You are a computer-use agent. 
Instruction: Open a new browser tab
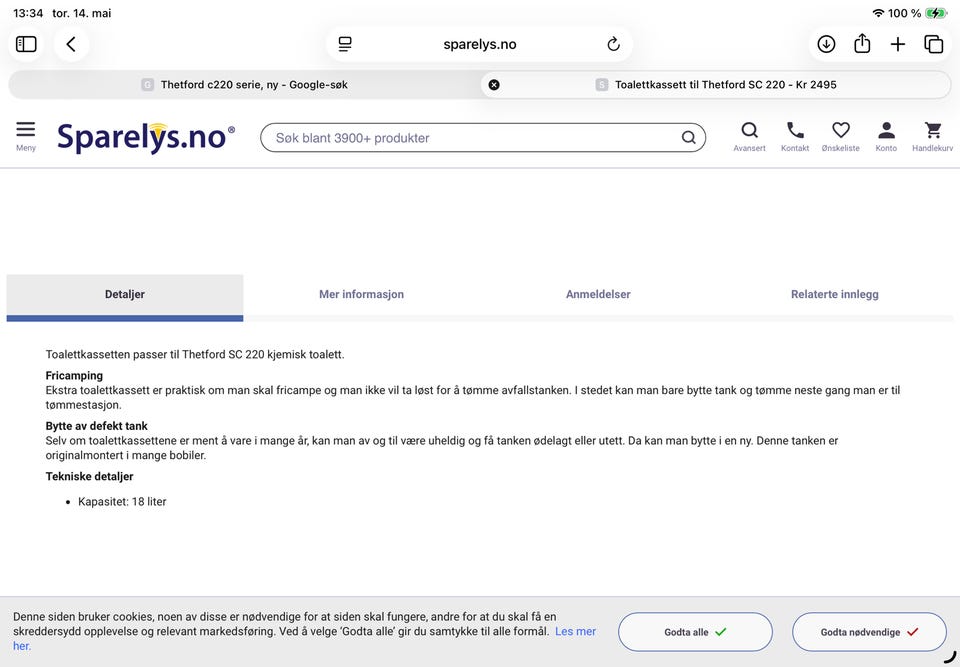898,44
